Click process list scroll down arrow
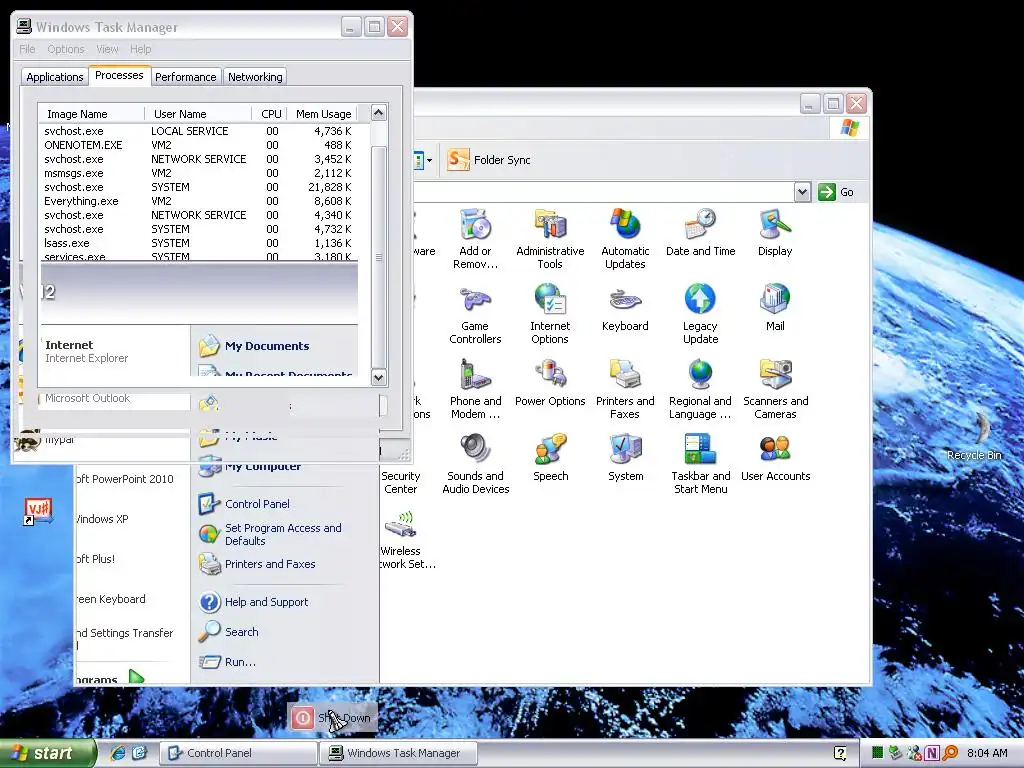The height and width of the screenshot is (768, 1024). click(379, 377)
